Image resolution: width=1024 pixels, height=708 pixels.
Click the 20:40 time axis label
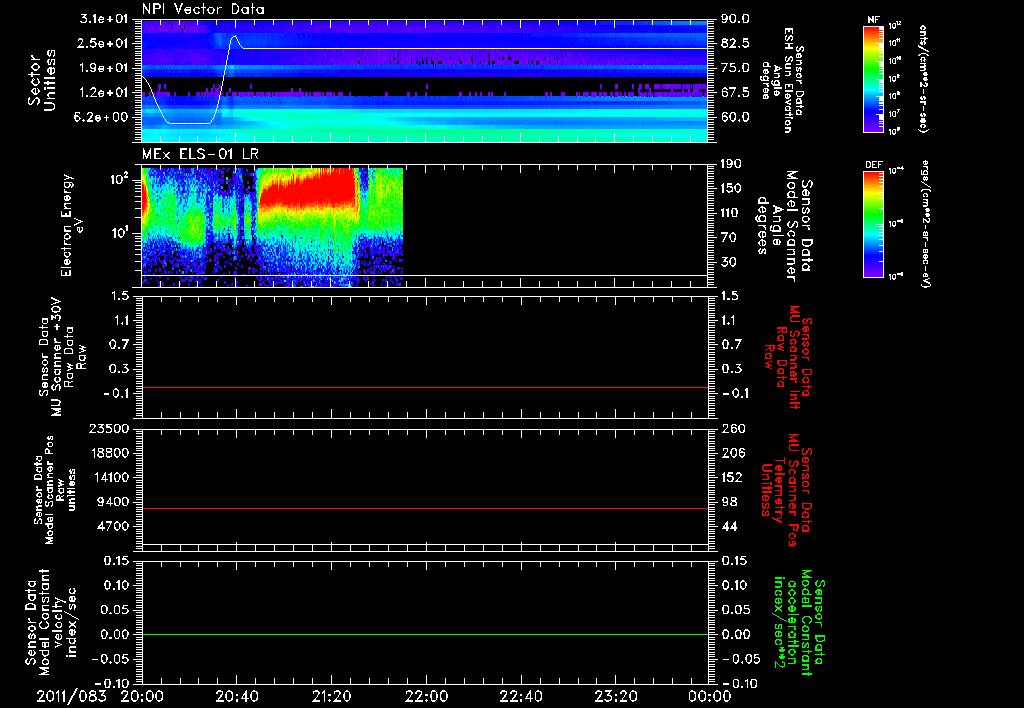click(236, 696)
